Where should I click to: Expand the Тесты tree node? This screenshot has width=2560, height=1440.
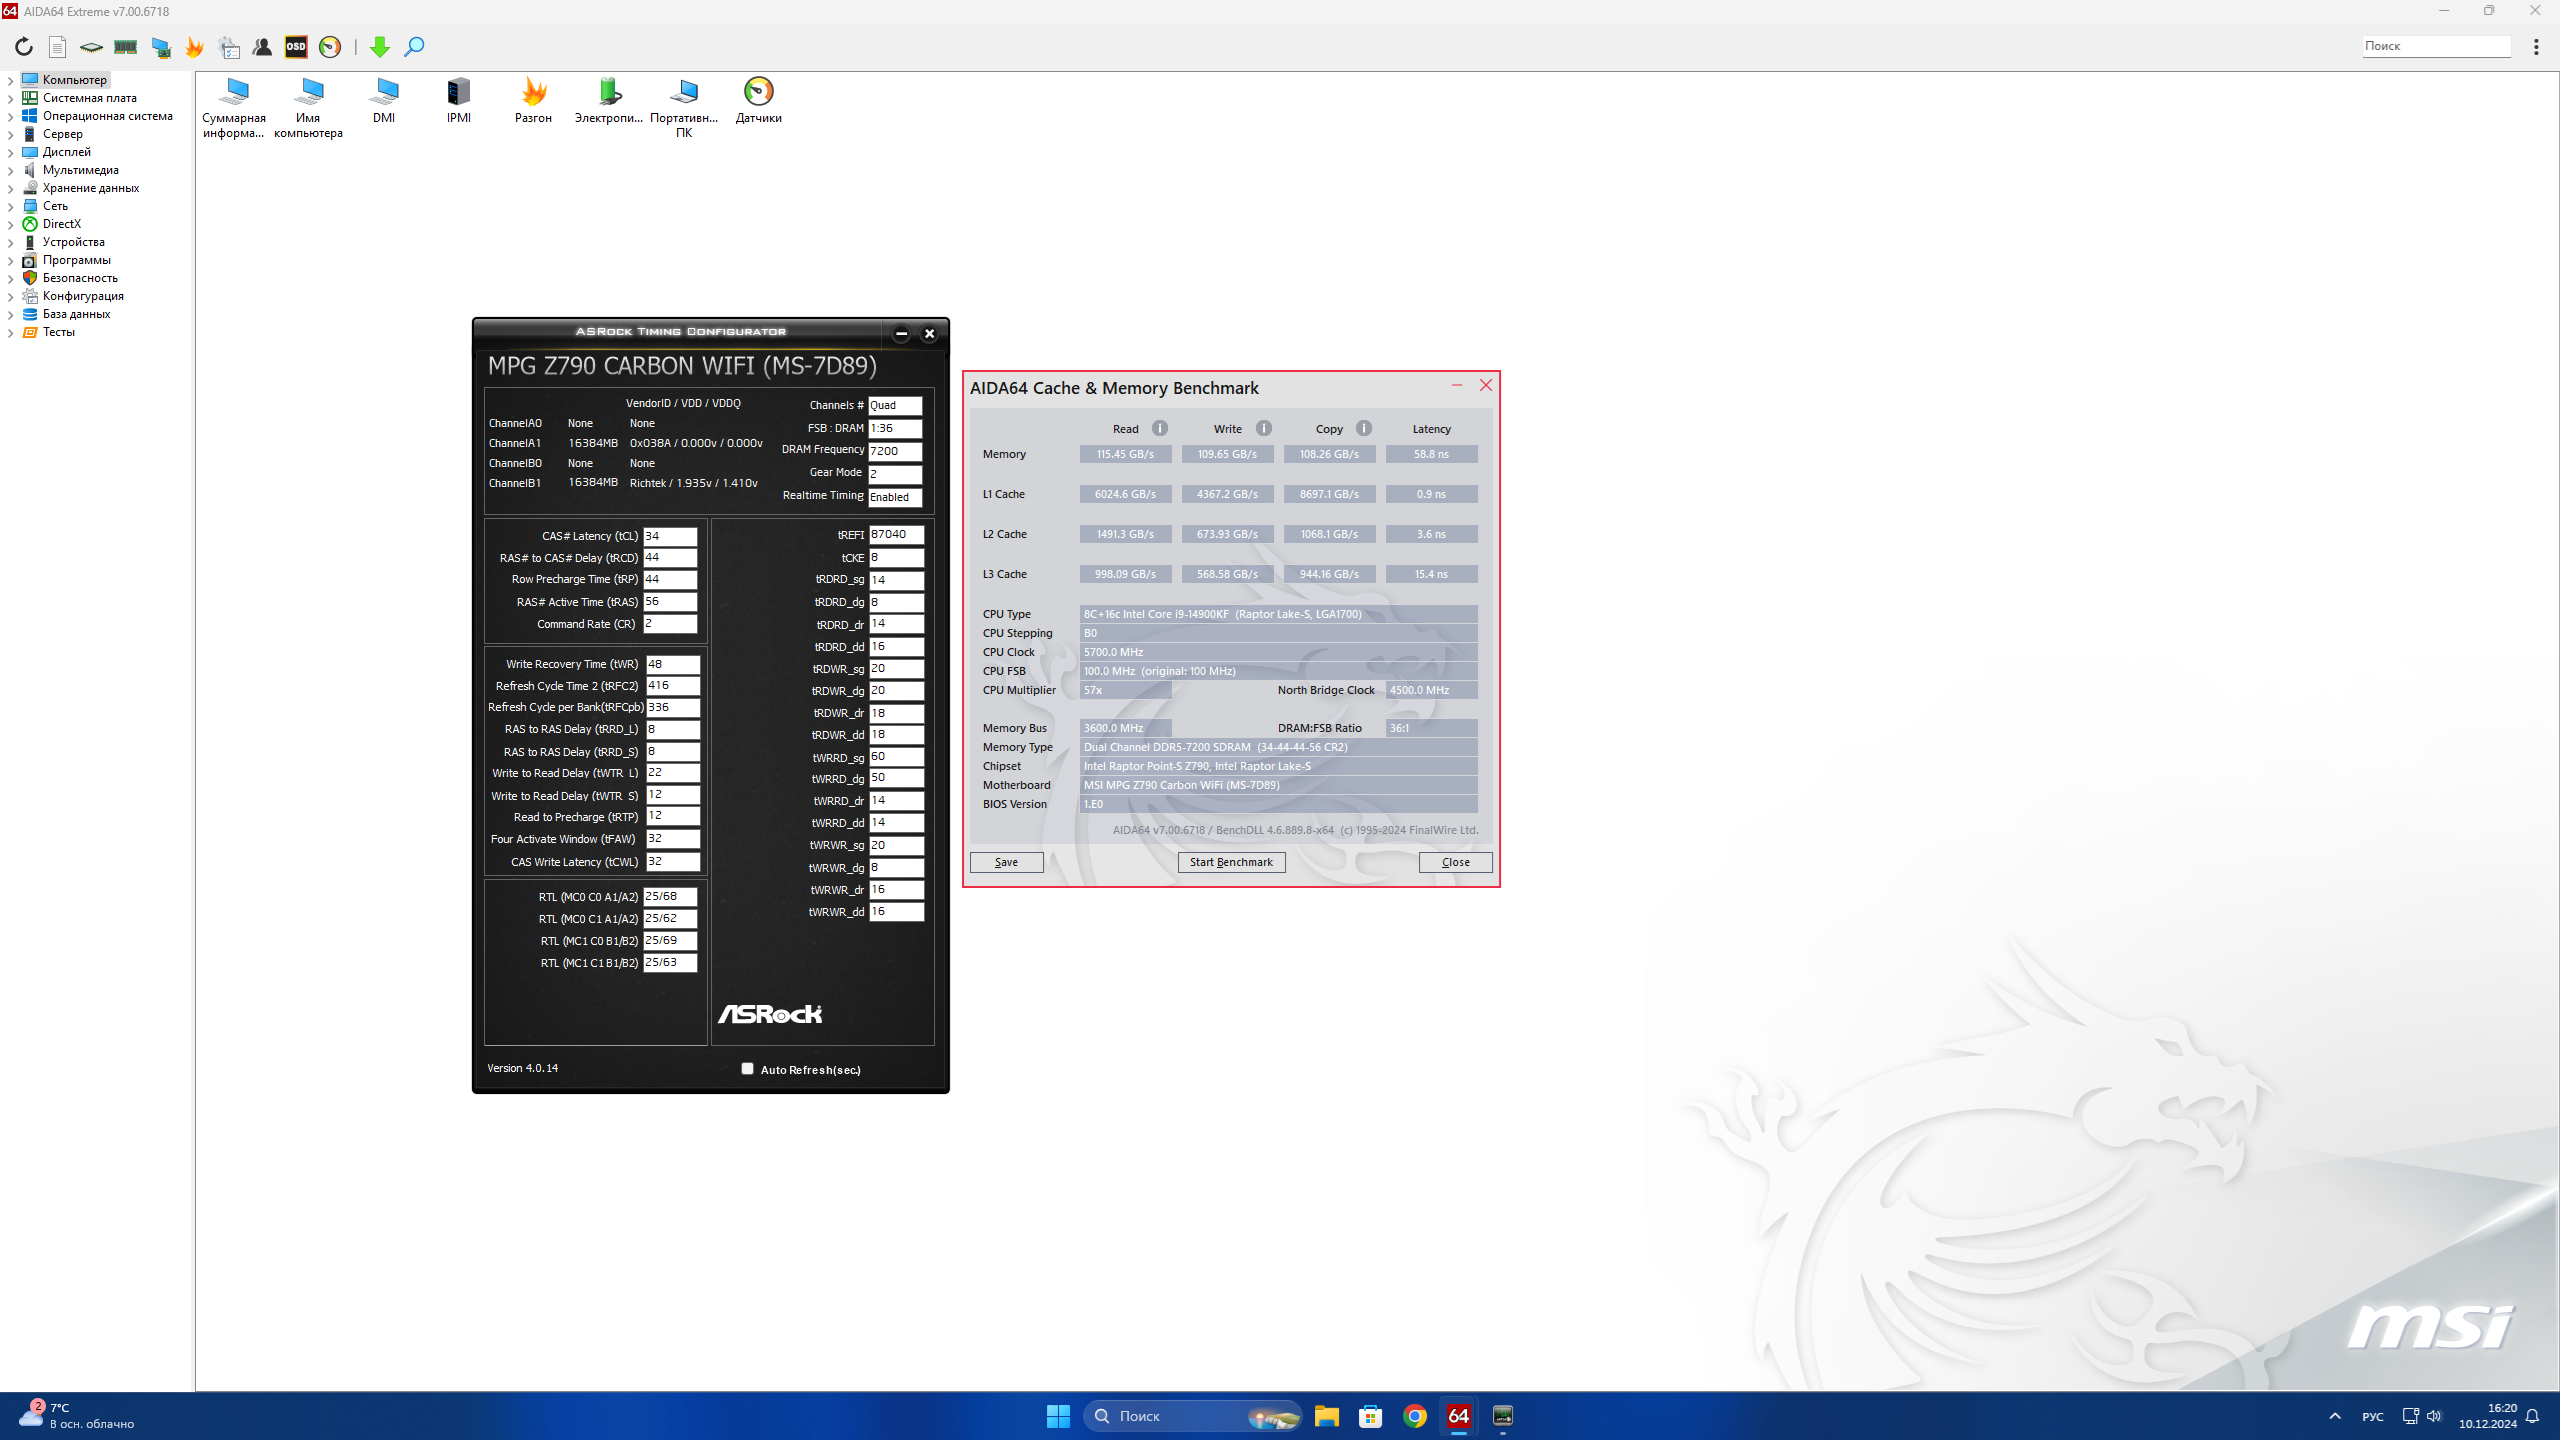tap(10, 332)
